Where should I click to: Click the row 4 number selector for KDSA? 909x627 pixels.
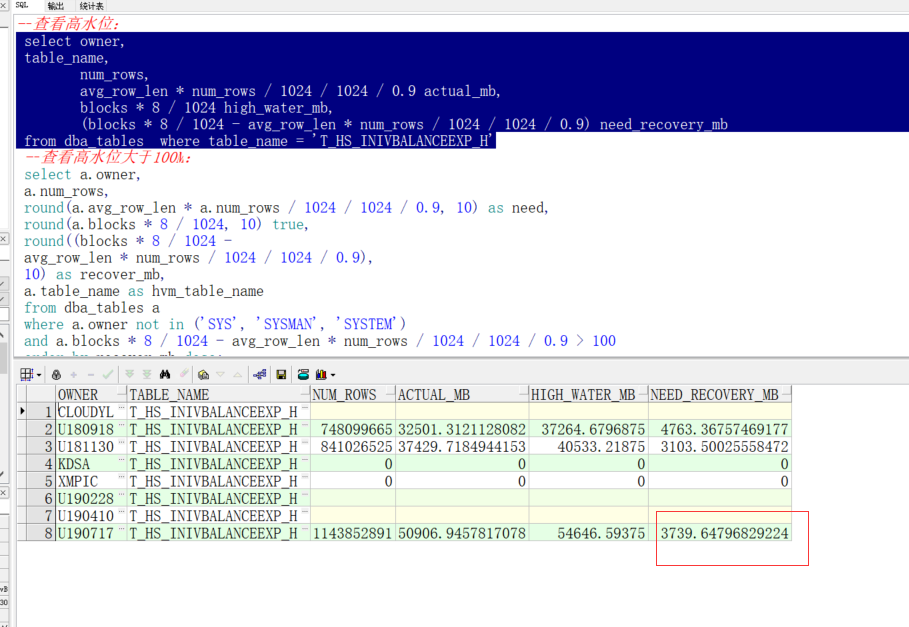(45, 464)
